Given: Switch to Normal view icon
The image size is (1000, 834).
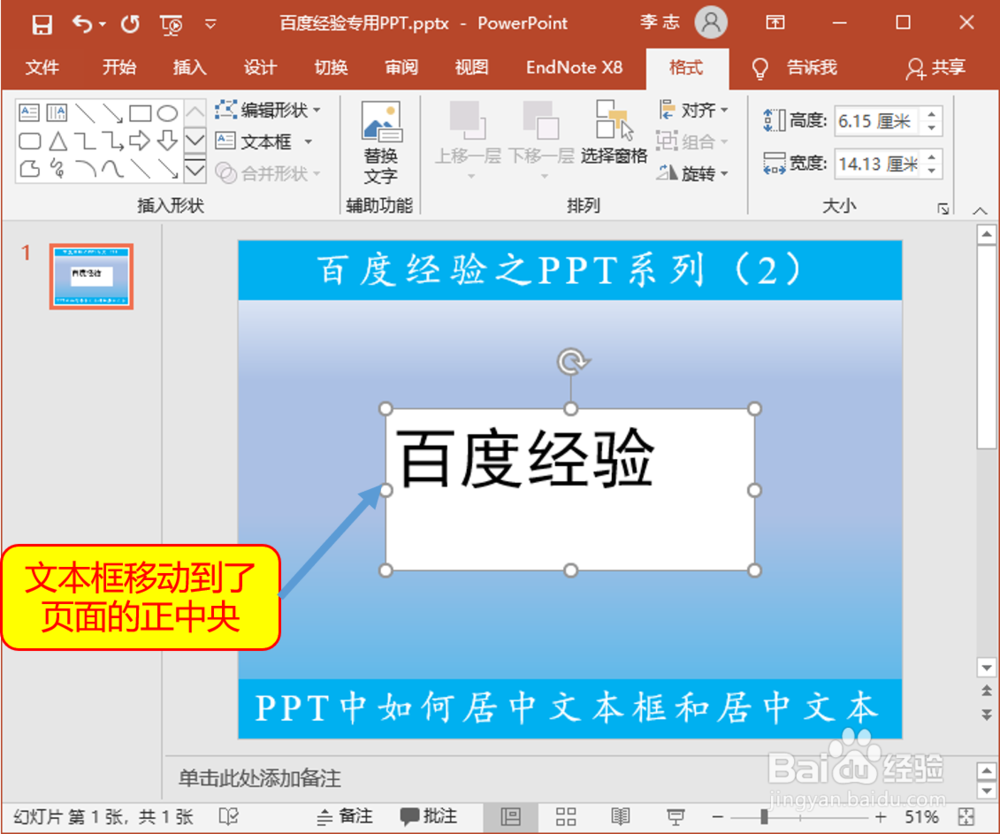Looking at the screenshot, I should pyautogui.click(x=511, y=817).
